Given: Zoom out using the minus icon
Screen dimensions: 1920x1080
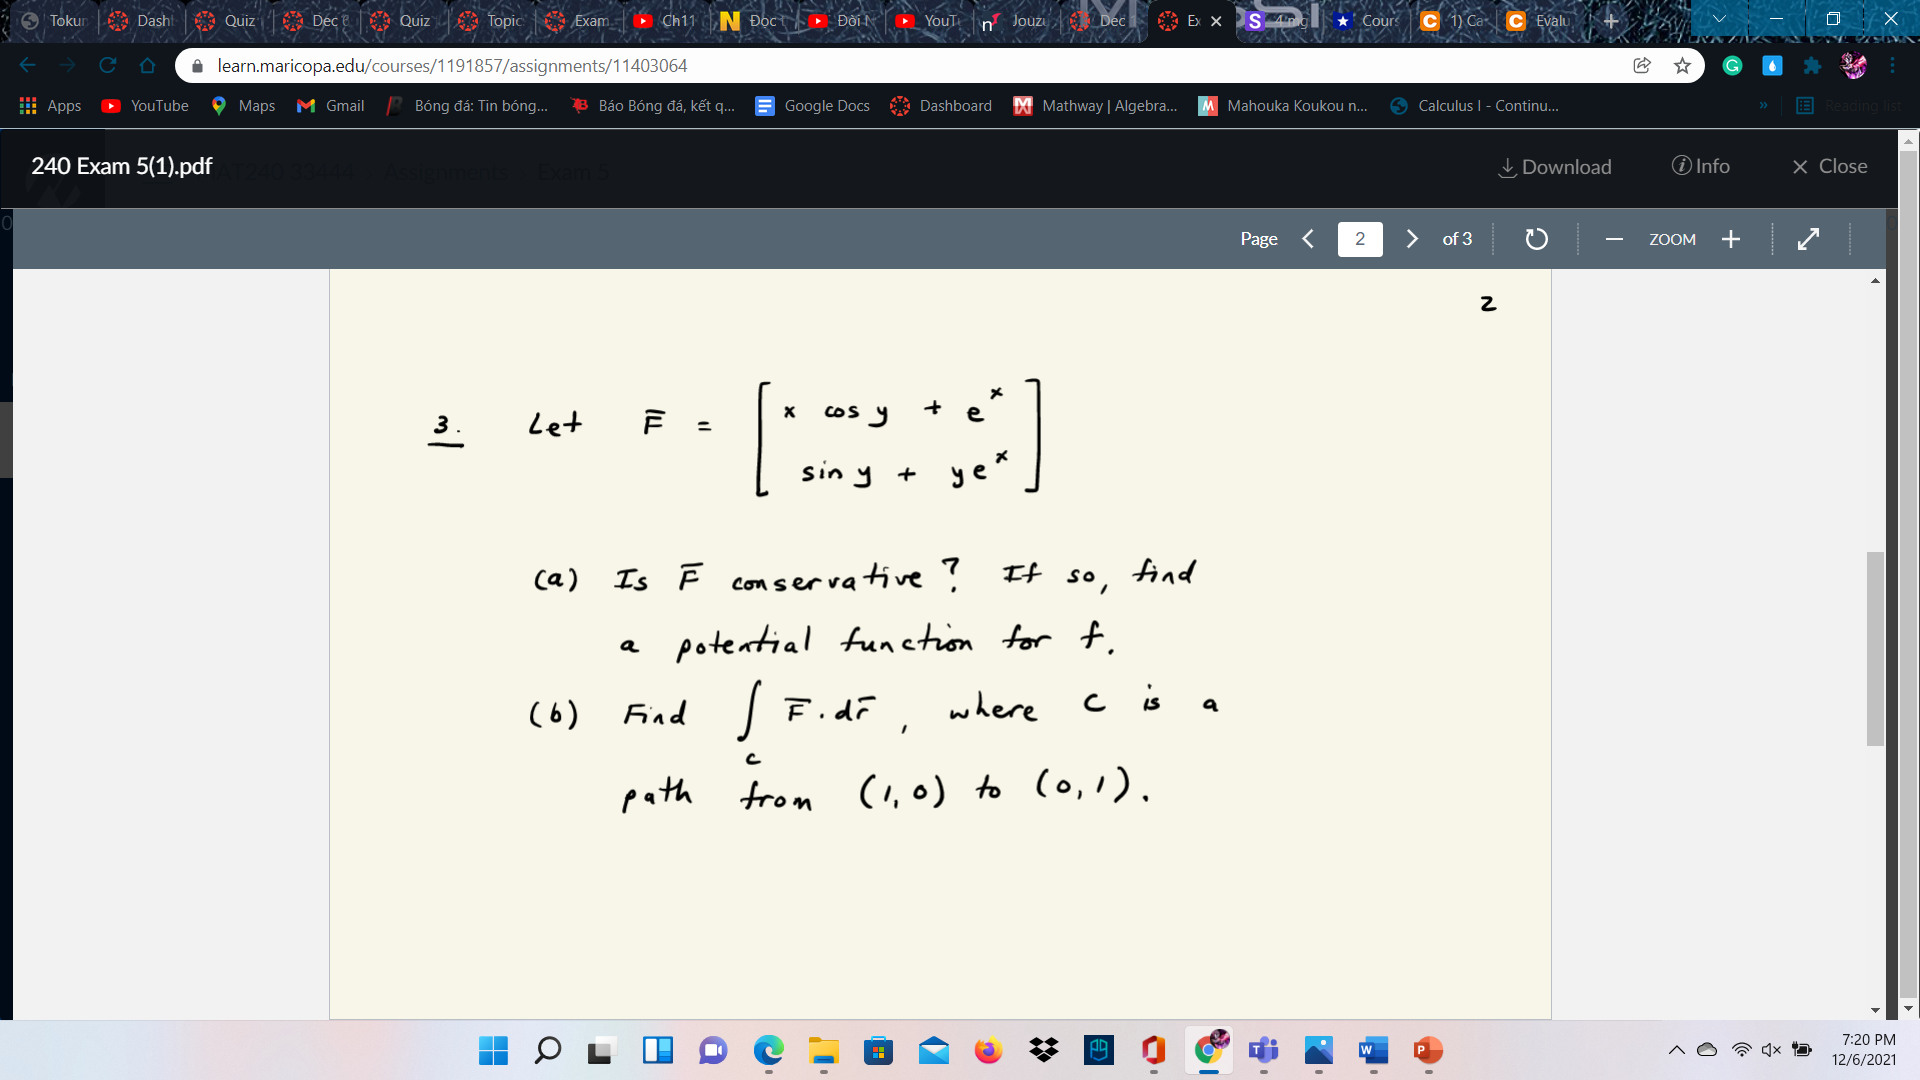Looking at the screenshot, I should point(1614,239).
